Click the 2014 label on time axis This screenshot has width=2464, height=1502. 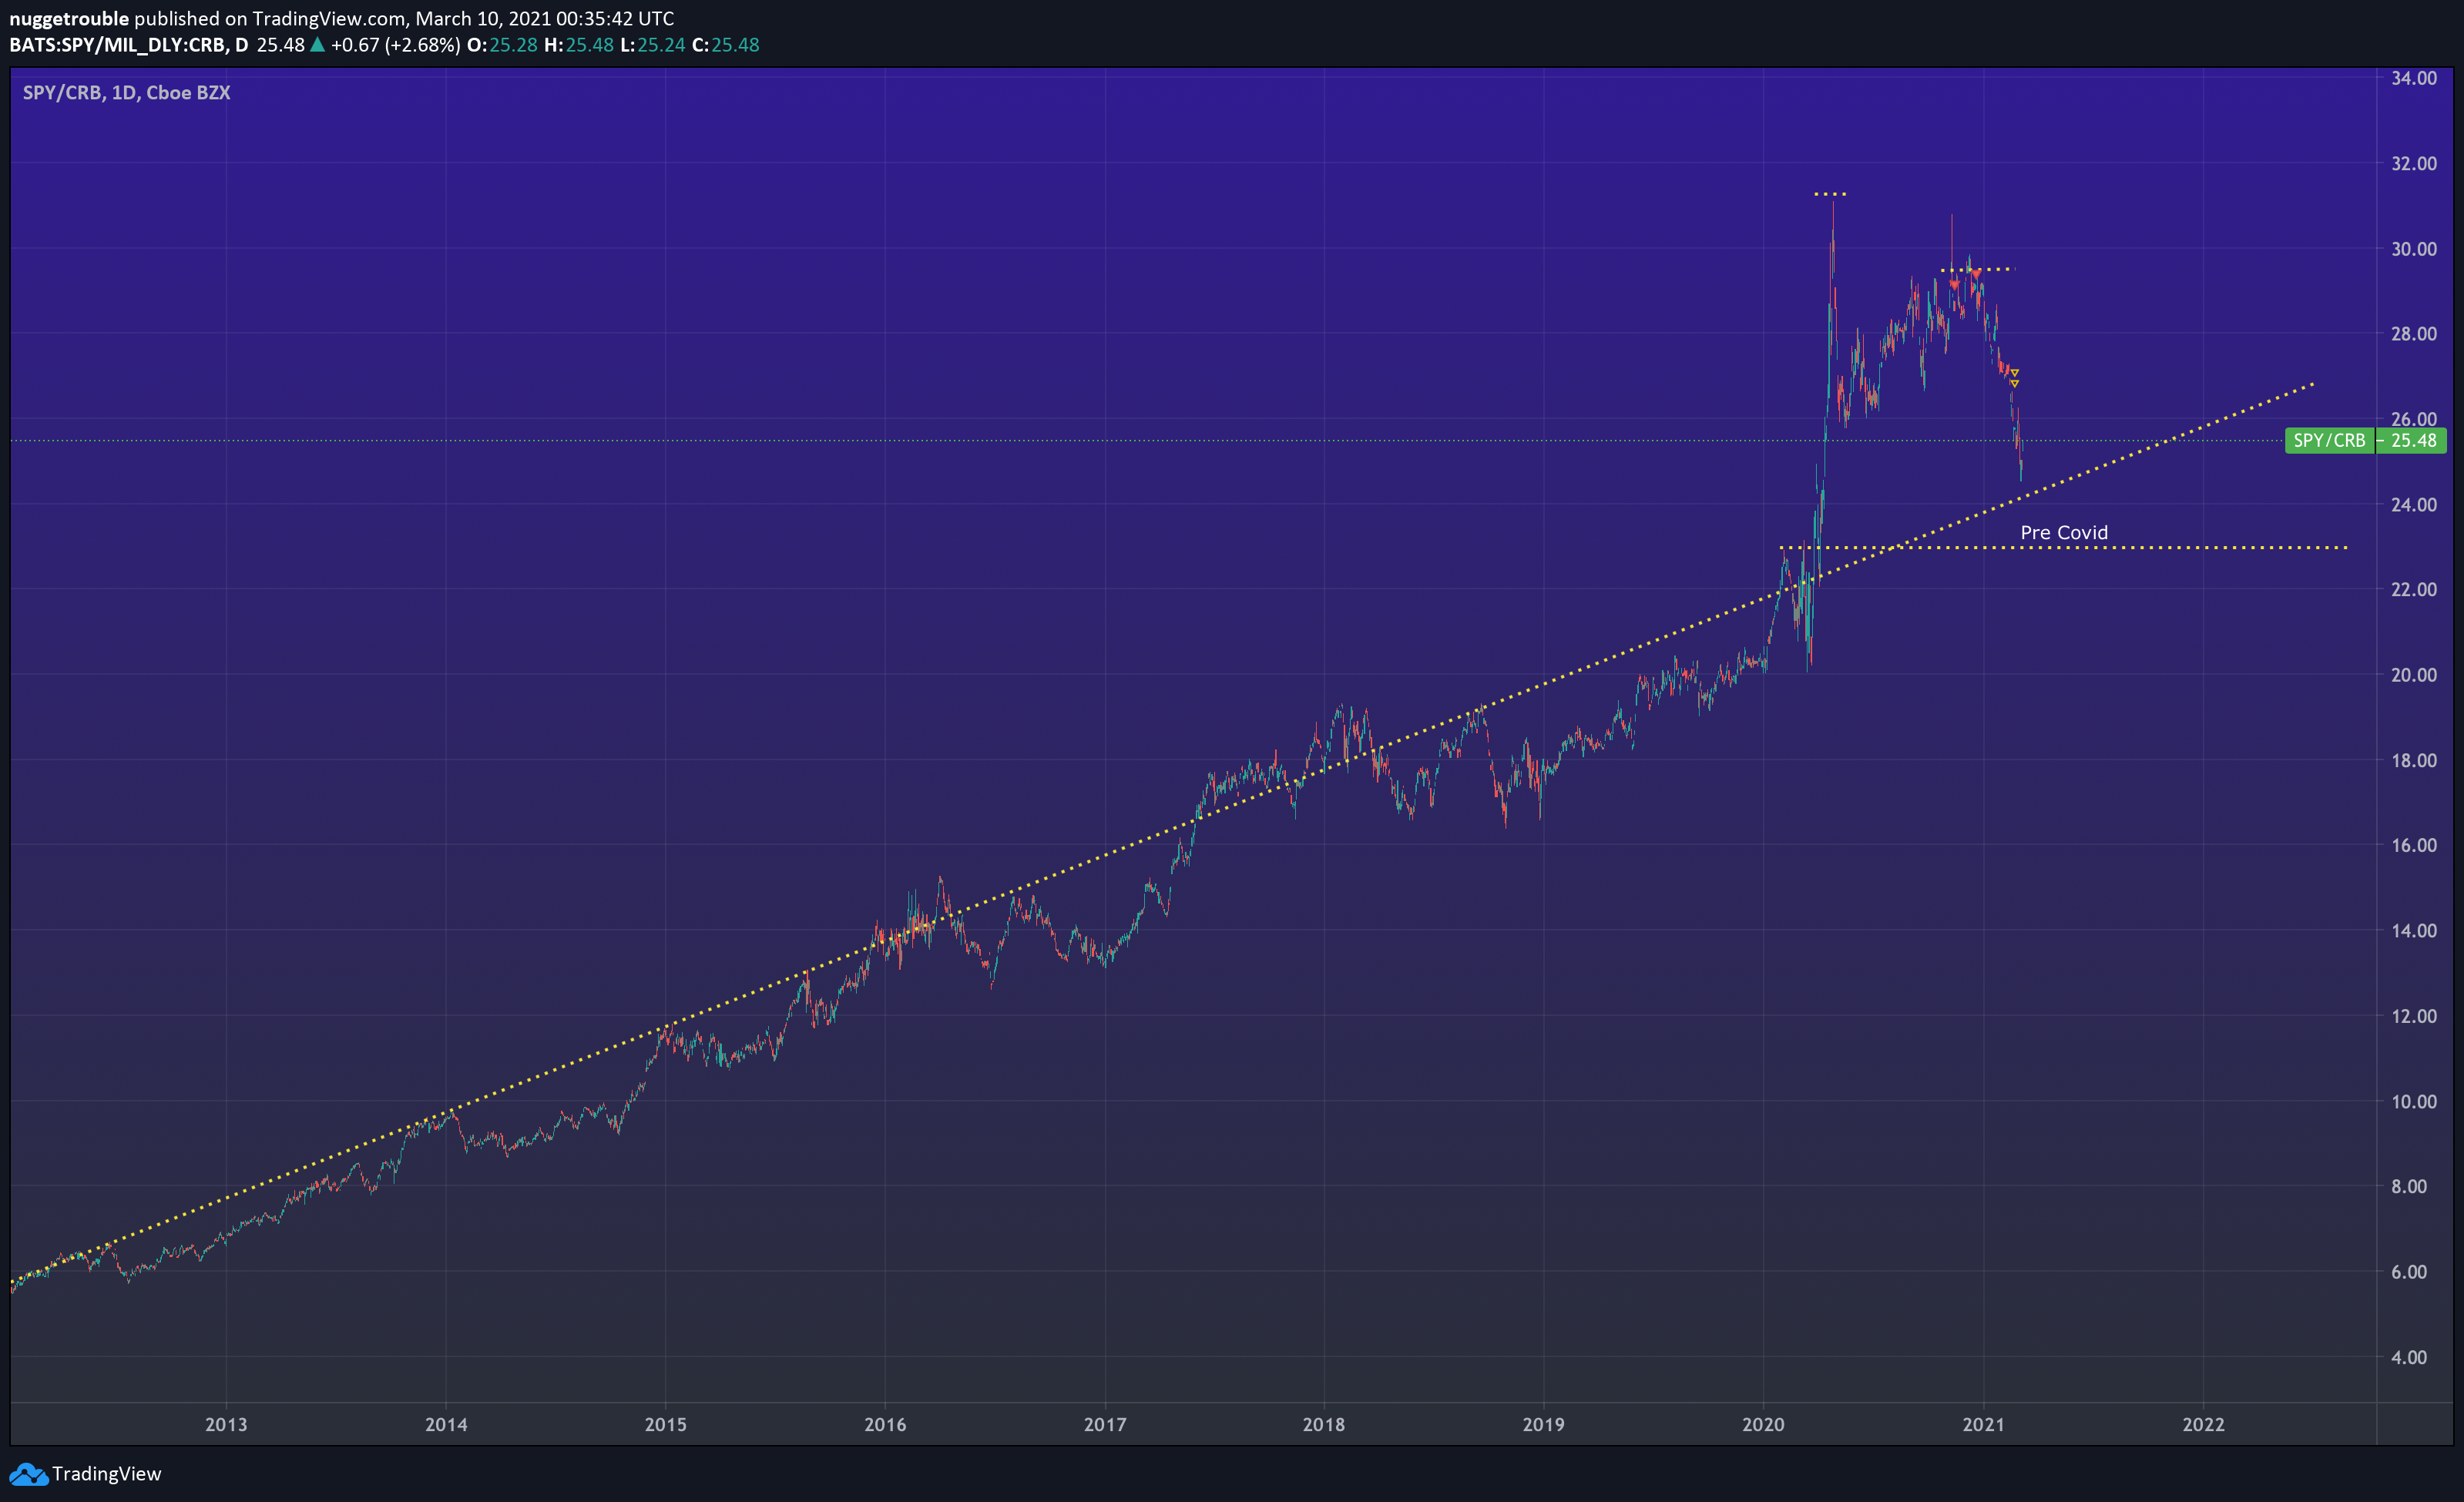(x=446, y=1424)
